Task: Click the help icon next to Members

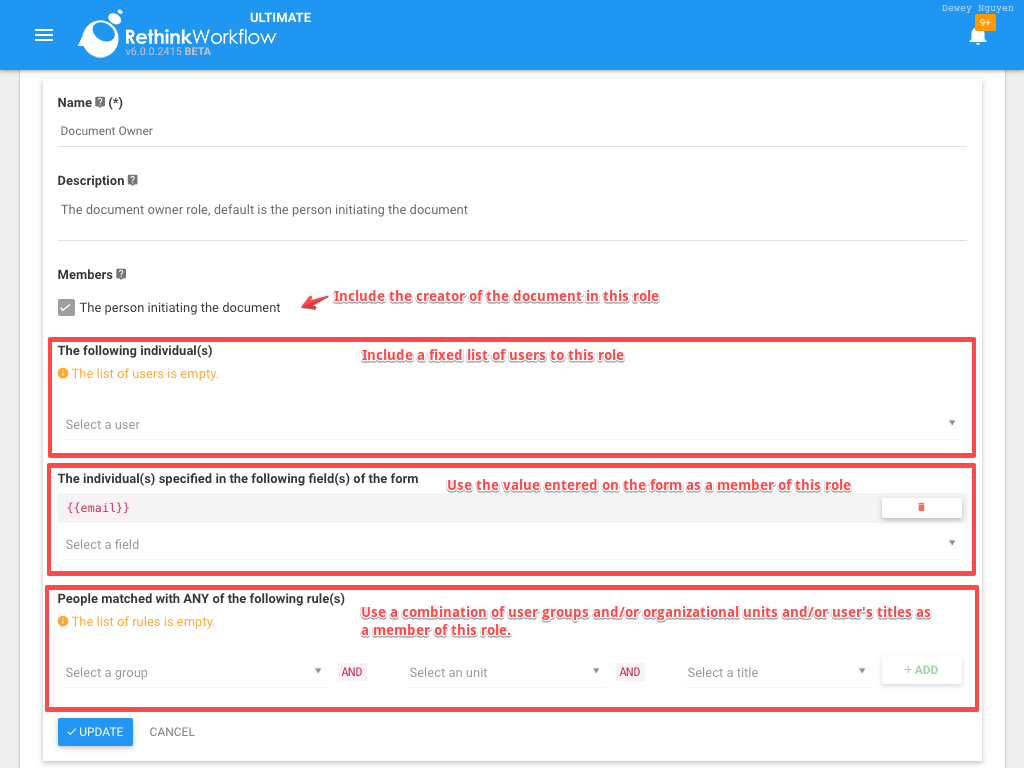Action: pos(120,274)
